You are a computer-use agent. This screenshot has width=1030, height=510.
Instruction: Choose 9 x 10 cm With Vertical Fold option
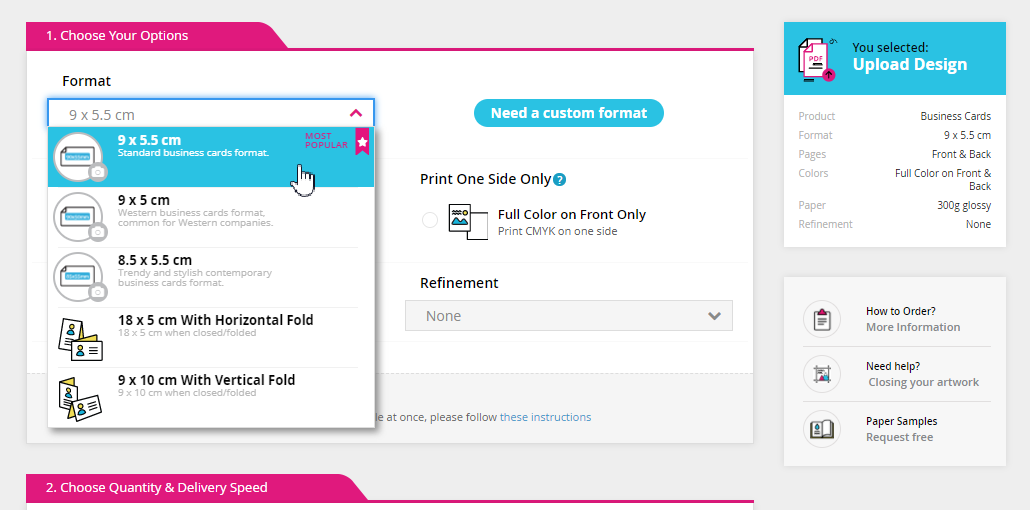211,397
